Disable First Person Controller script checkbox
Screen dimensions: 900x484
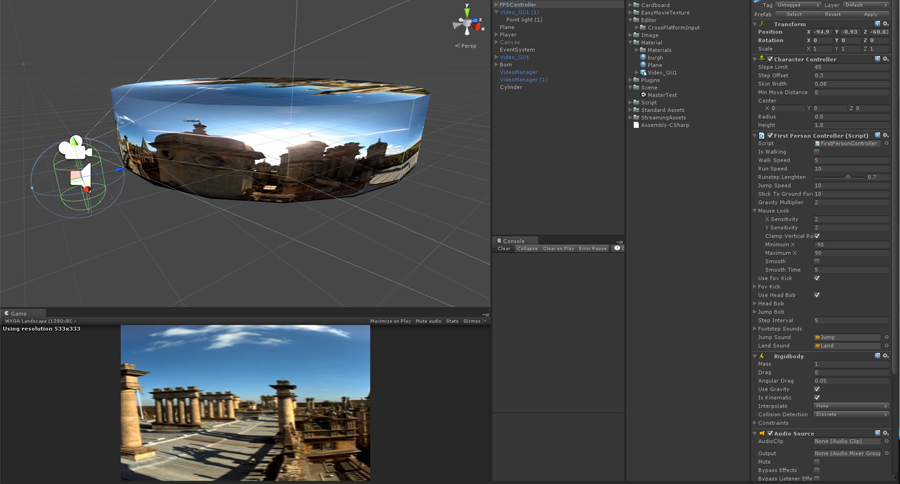(x=770, y=135)
